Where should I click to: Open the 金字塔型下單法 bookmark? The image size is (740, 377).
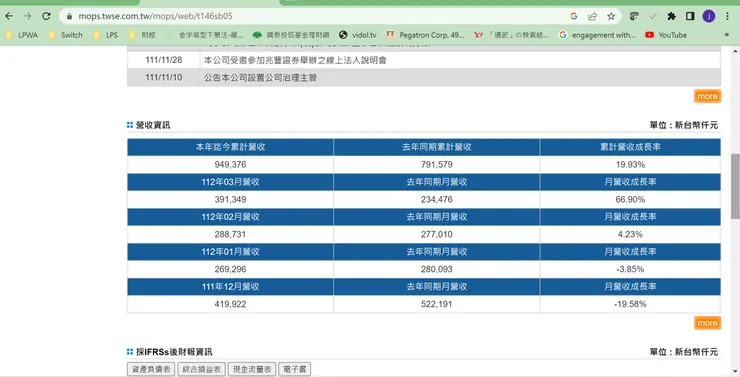coord(204,35)
